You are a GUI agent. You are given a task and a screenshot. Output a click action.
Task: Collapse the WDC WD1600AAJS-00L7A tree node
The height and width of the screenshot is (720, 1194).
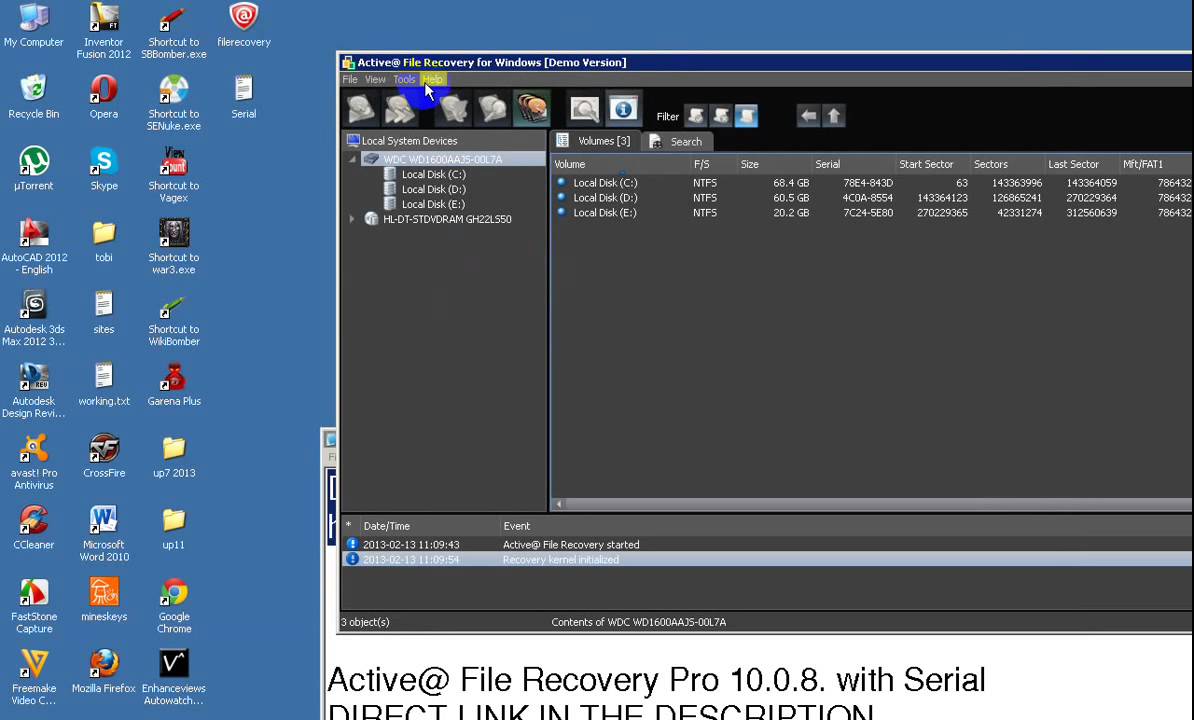pyautogui.click(x=352, y=160)
